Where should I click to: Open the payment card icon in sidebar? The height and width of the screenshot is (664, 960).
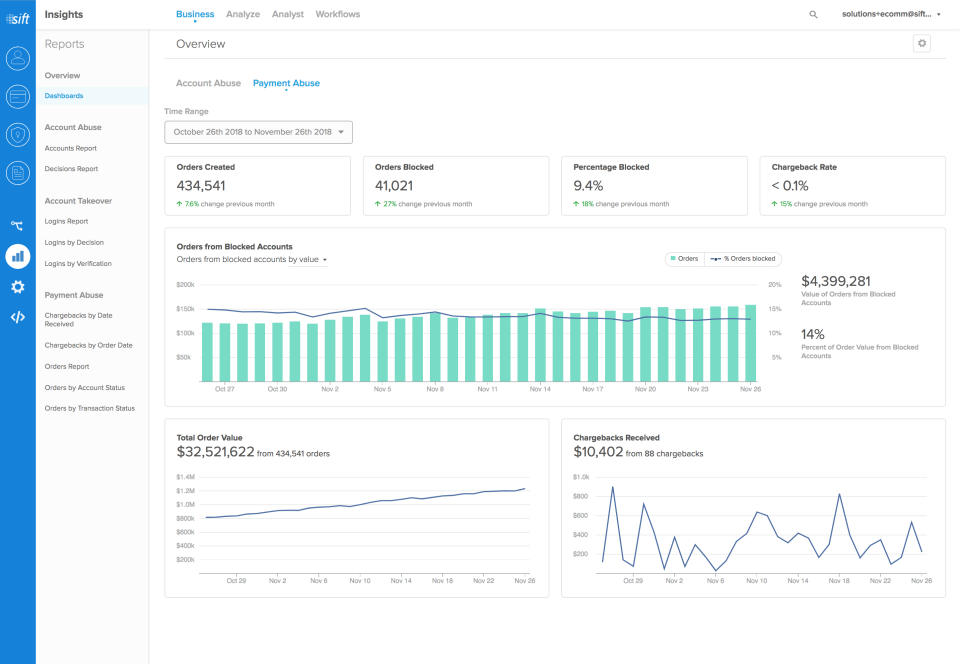pos(17,96)
